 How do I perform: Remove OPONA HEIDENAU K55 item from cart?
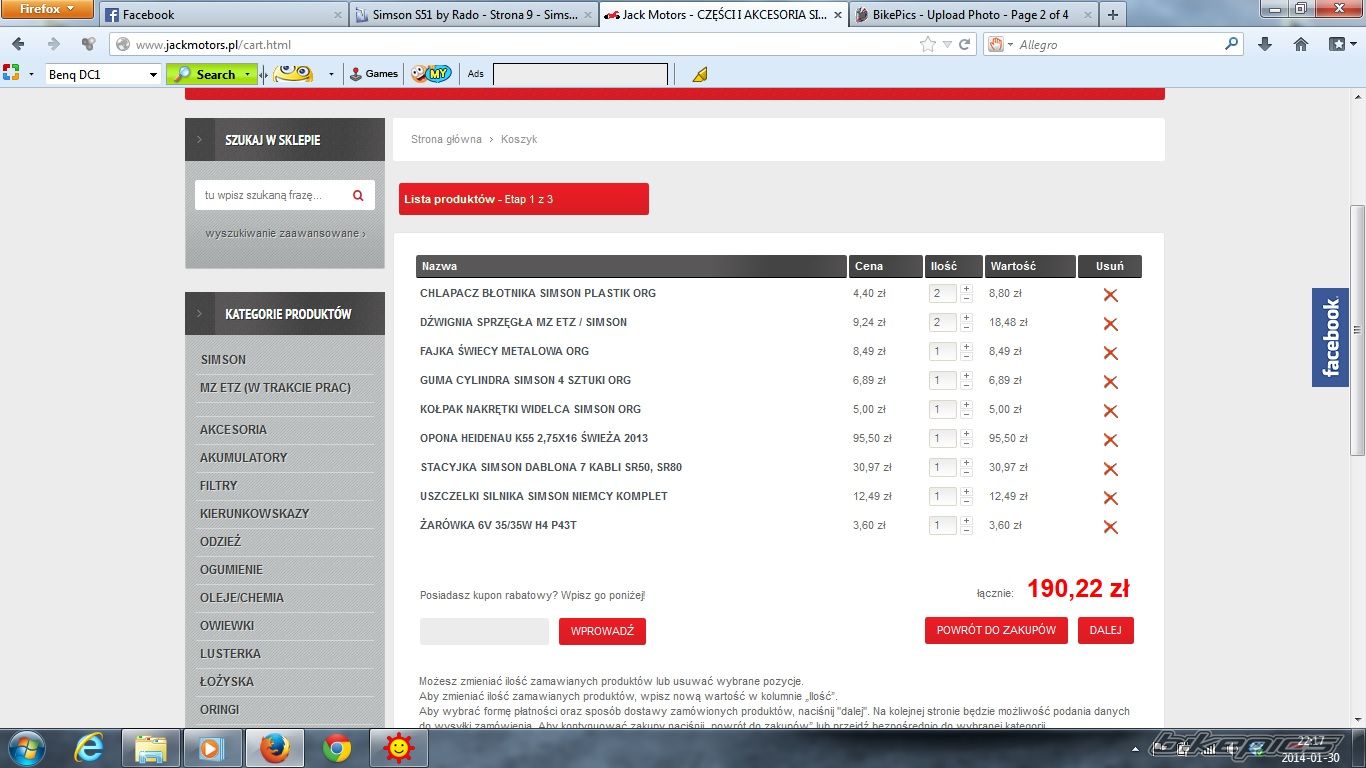(x=1110, y=440)
